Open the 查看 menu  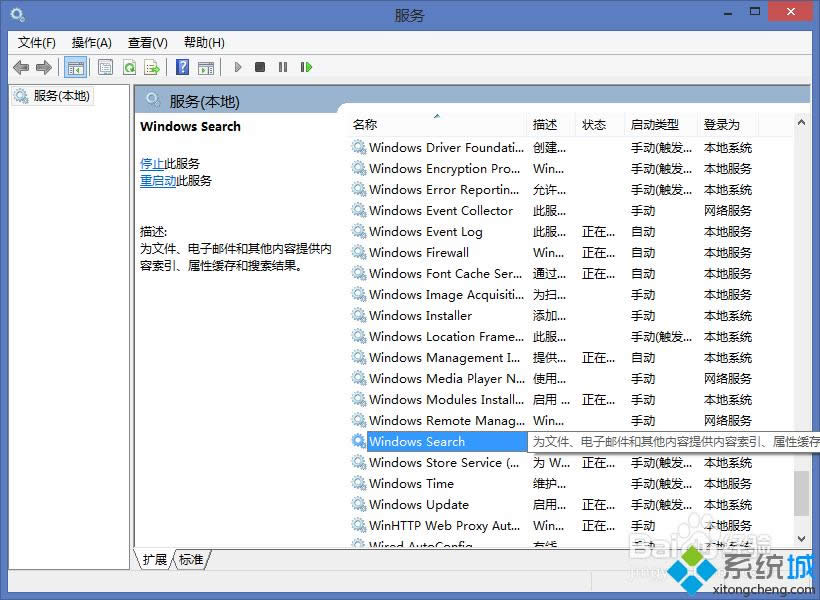coord(146,42)
